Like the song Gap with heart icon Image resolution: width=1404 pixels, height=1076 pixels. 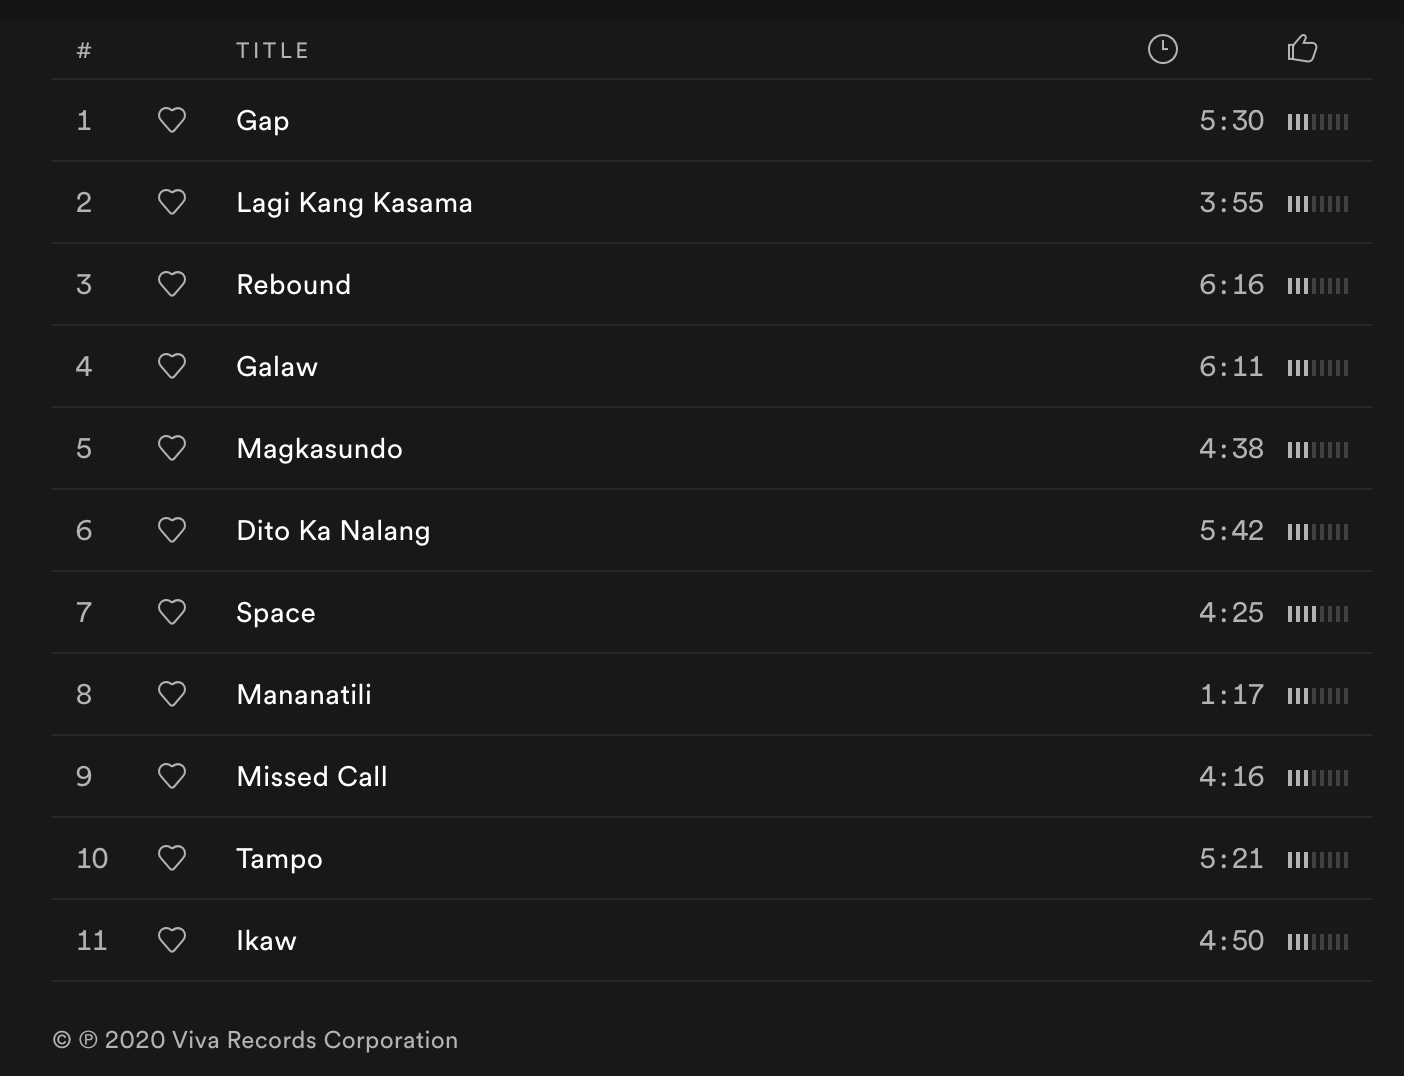(x=172, y=120)
